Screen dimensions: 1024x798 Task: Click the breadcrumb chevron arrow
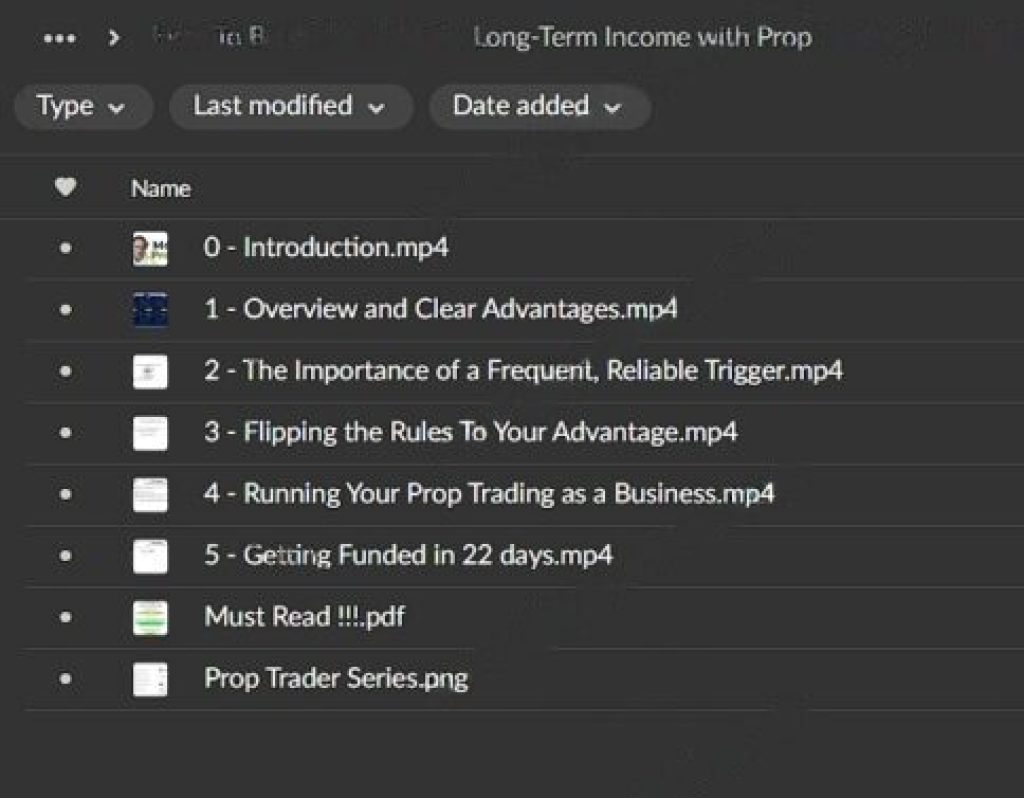pos(114,39)
